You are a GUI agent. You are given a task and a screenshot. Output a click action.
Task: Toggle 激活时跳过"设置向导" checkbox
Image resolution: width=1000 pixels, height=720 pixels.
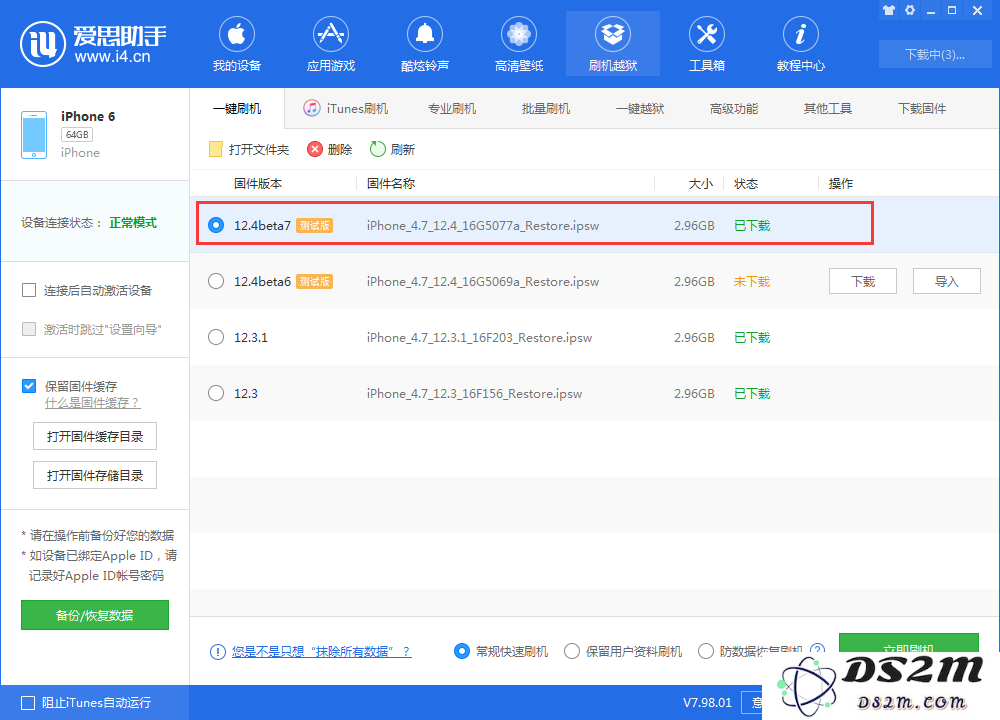[29, 329]
